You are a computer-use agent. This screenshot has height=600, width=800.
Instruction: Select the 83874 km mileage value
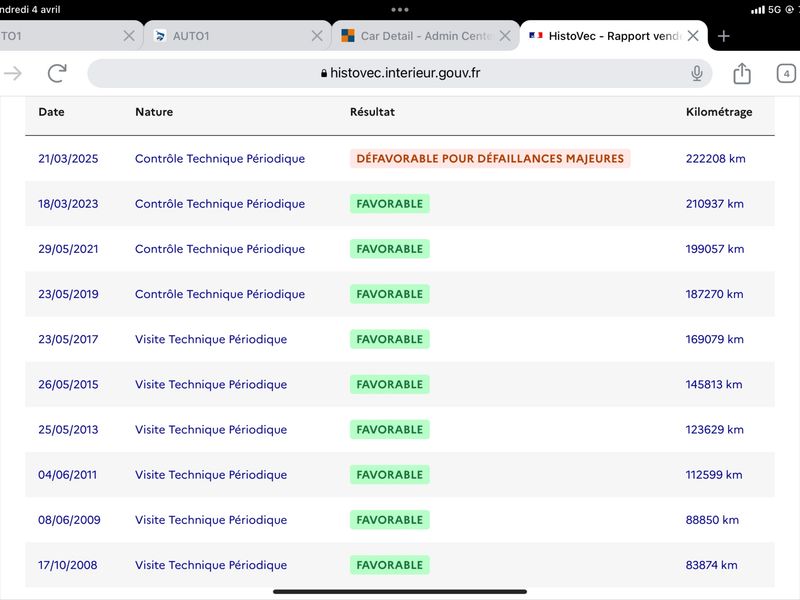(x=711, y=565)
